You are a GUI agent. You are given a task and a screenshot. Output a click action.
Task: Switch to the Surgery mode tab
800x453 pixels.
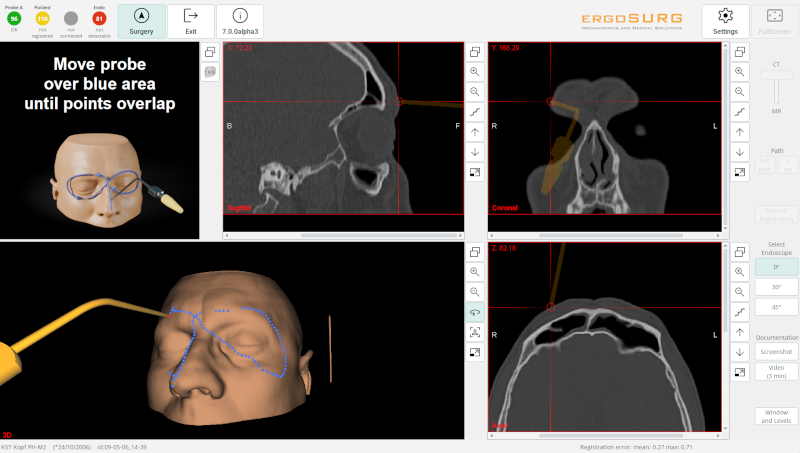[141, 20]
